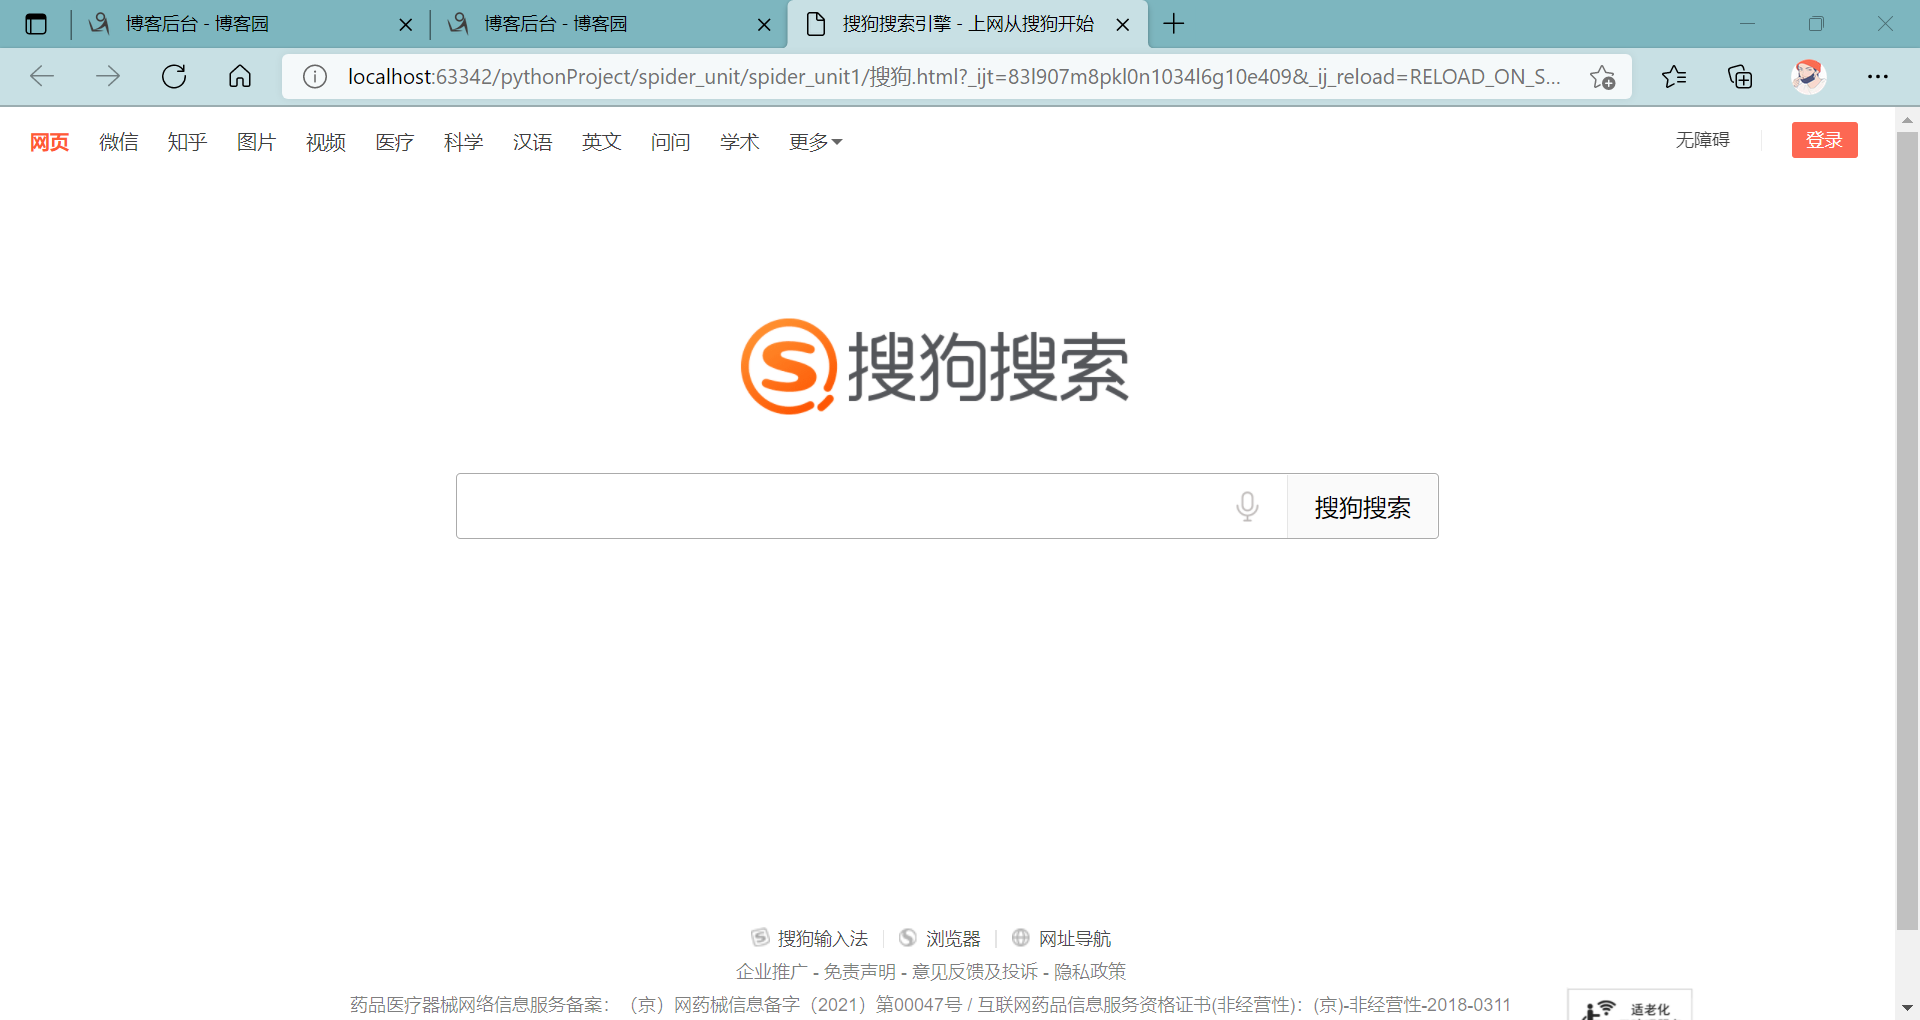Screen dimensions: 1920x1020
Task: Select the 学术 search category
Action: click(739, 142)
